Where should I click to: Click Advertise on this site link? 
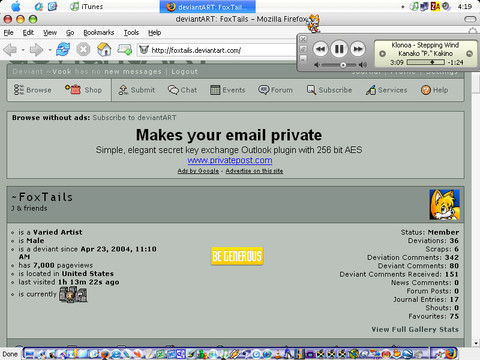coord(254,171)
